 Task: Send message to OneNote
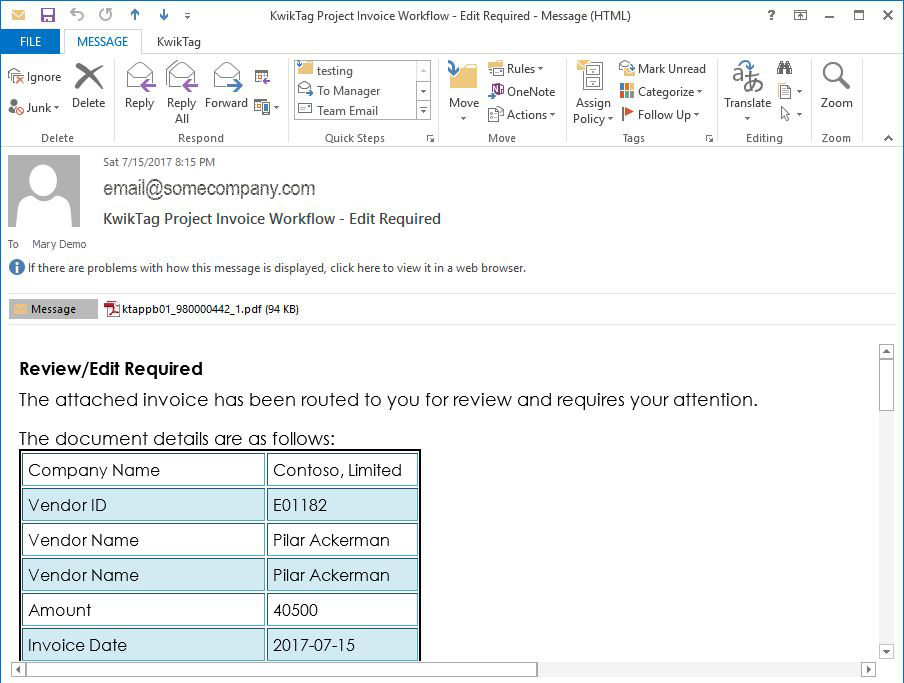(522, 91)
